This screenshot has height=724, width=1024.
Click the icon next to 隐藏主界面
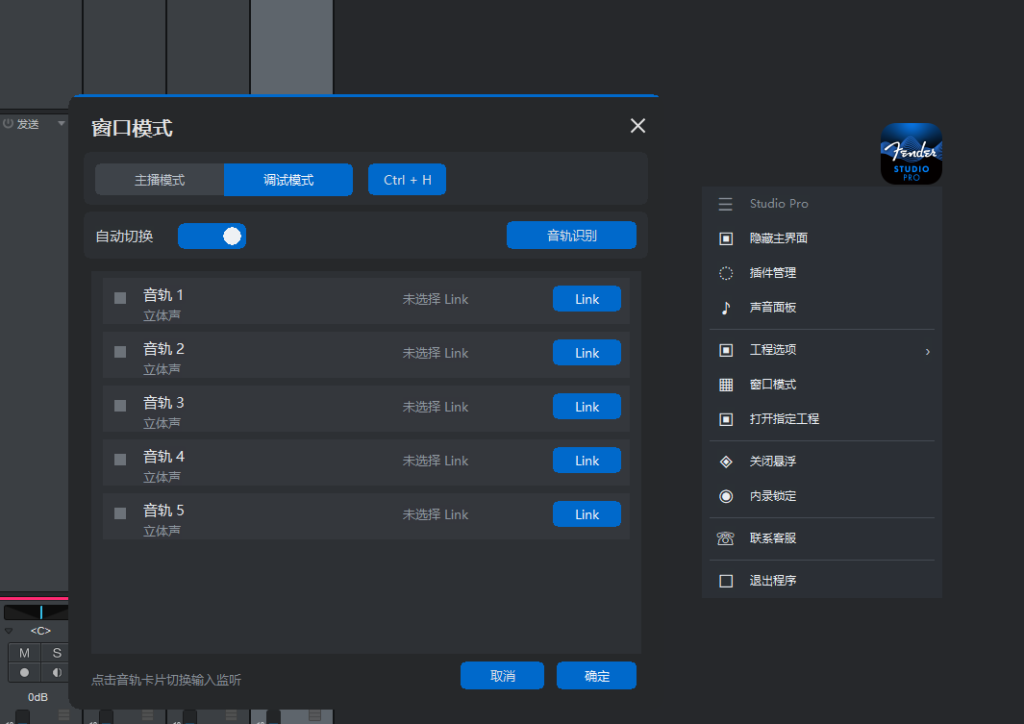click(x=726, y=238)
